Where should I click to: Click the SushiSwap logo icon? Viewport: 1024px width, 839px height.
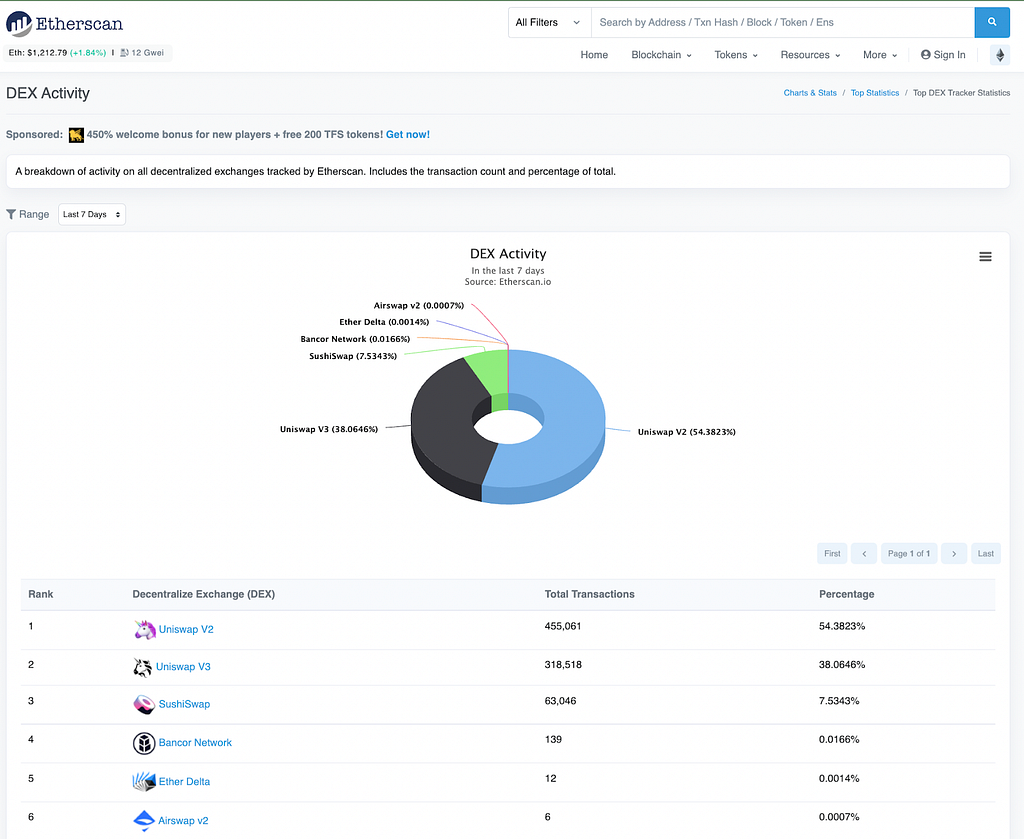tap(144, 704)
